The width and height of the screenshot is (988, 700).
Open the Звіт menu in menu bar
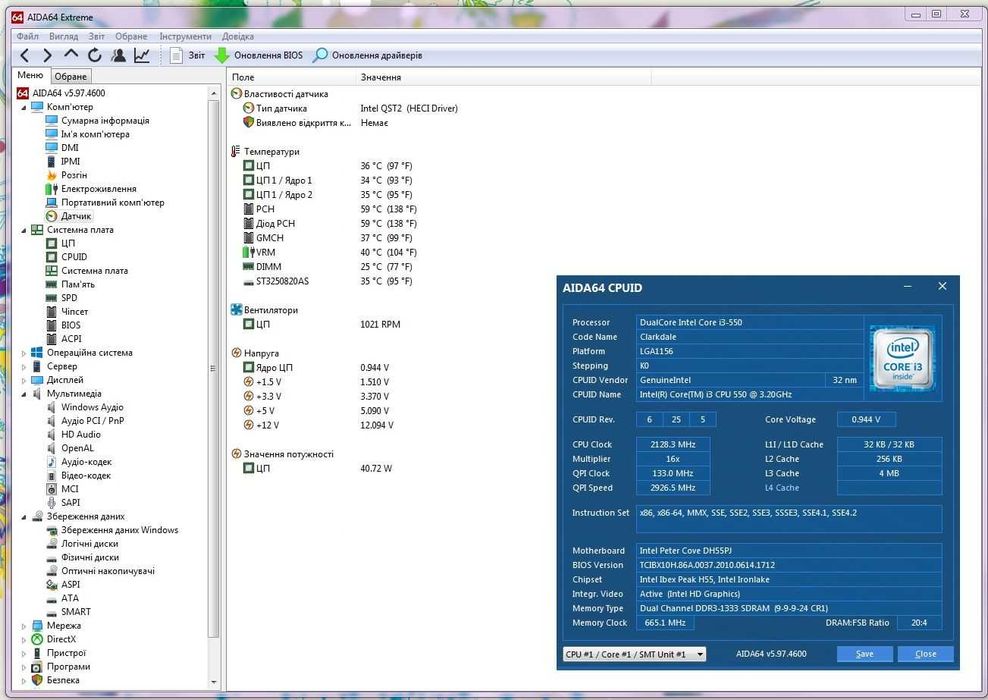pyautogui.click(x=96, y=37)
